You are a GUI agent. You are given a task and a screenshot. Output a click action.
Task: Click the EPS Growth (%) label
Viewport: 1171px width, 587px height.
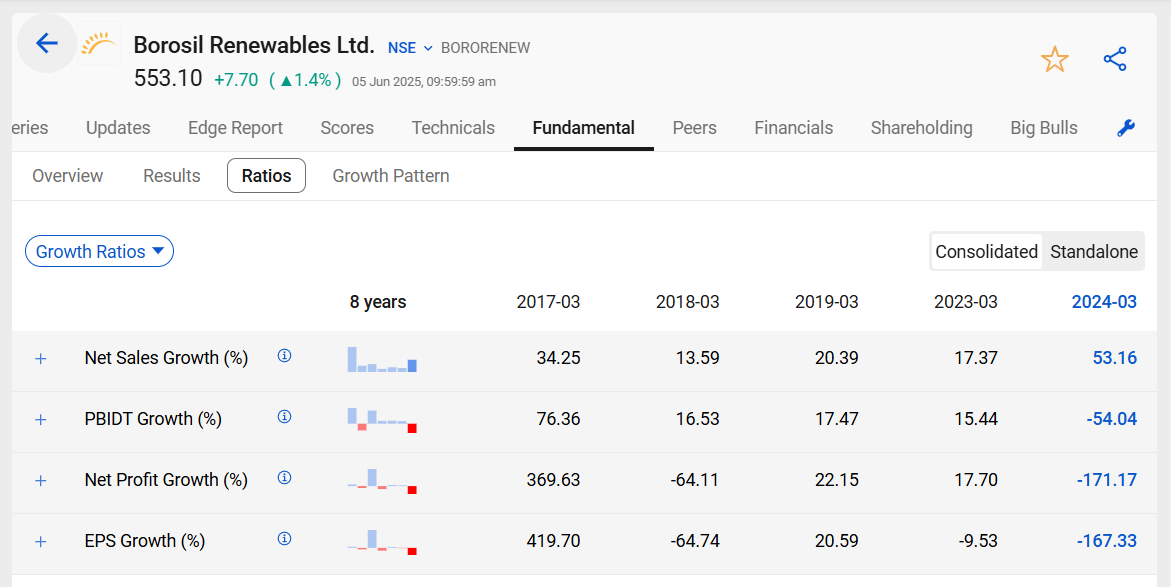(x=145, y=541)
